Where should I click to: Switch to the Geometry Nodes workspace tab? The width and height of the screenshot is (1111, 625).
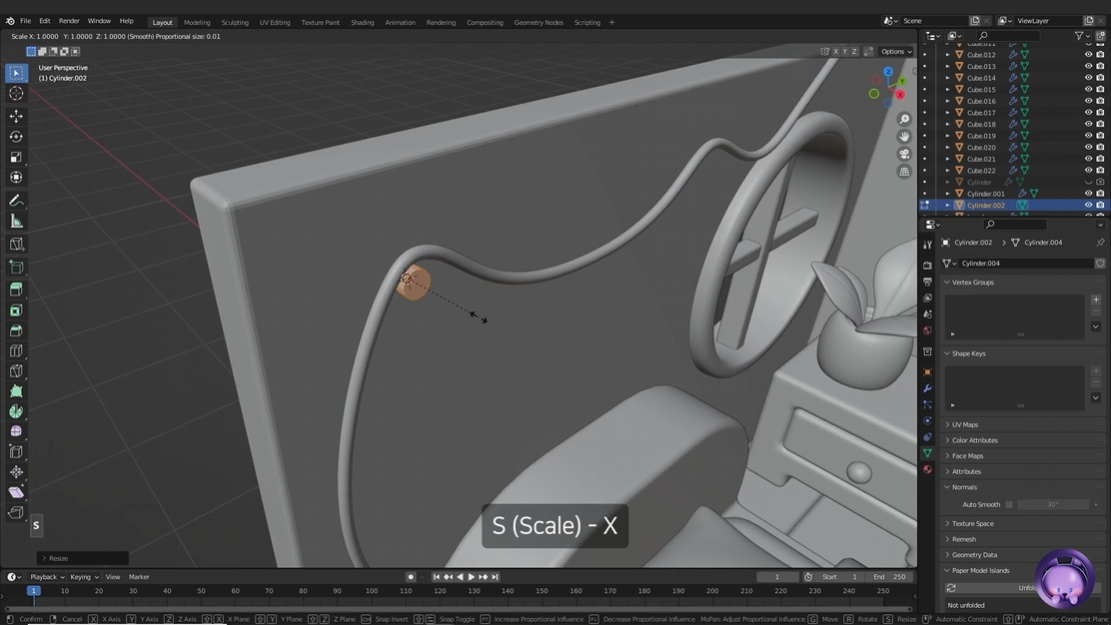tap(538, 23)
